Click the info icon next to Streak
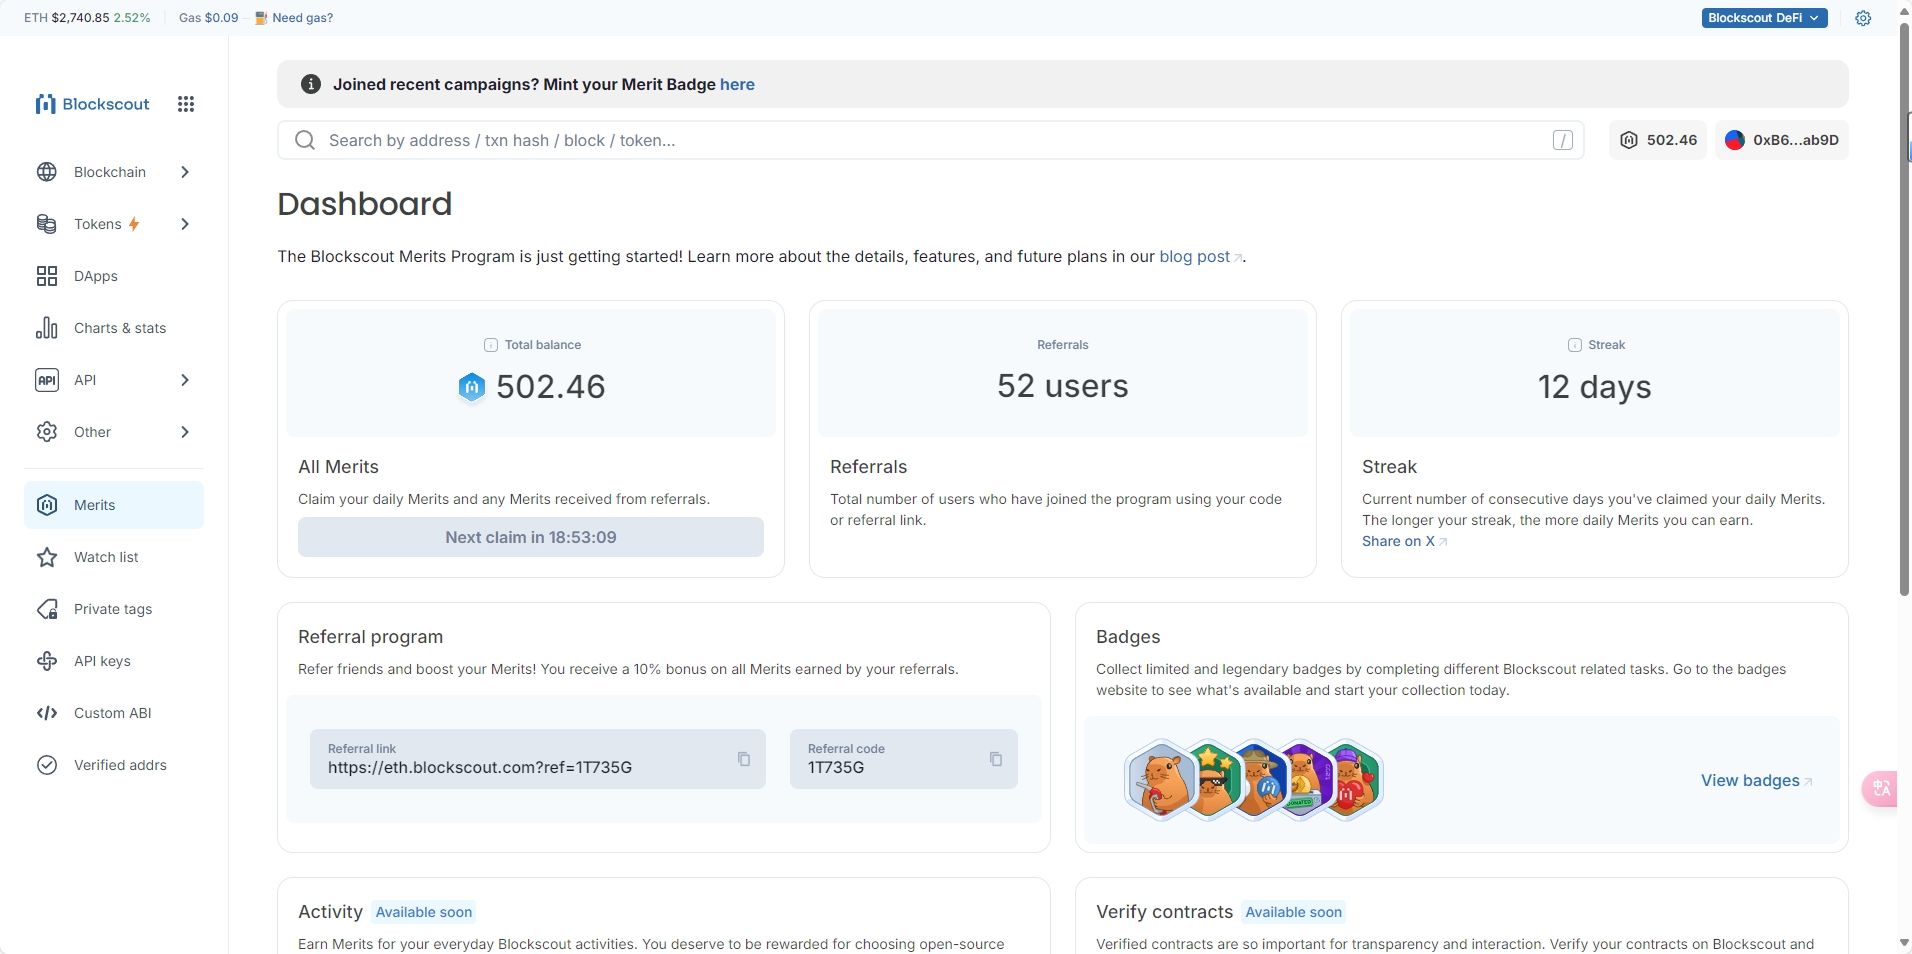1912x954 pixels. coord(1575,345)
